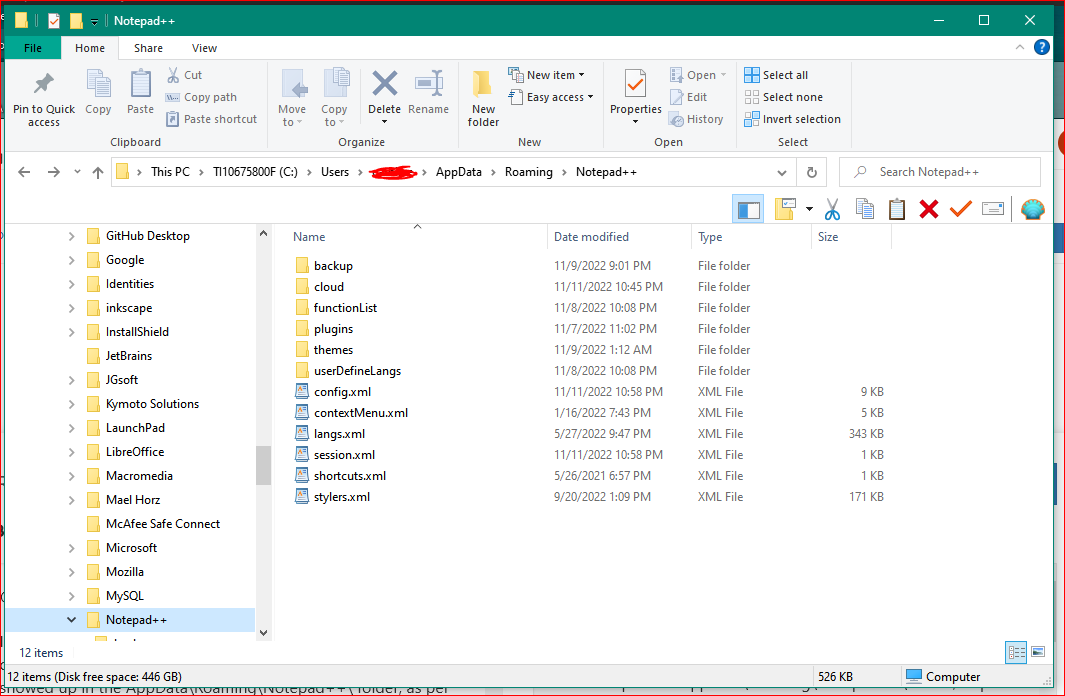Open the address bar history dropdown

pyautogui.click(x=782, y=172)
